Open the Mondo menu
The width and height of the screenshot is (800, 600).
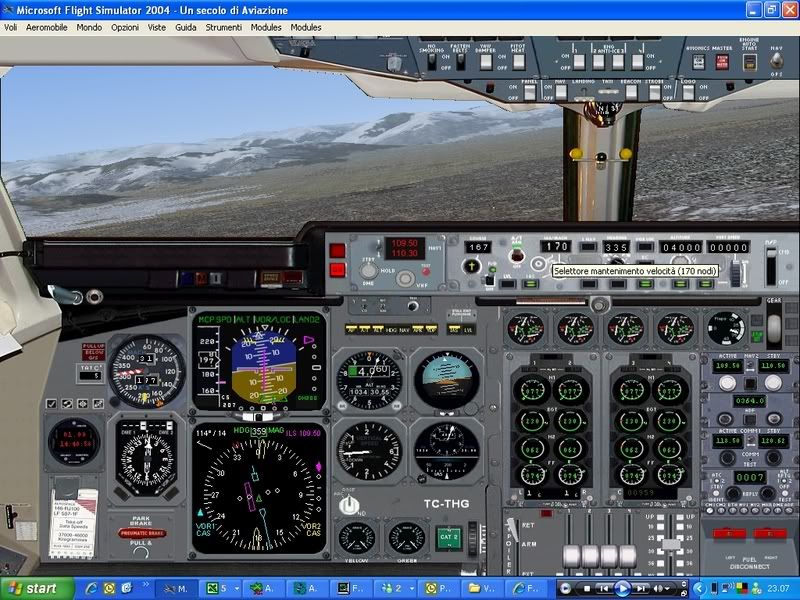pos(89,28)
